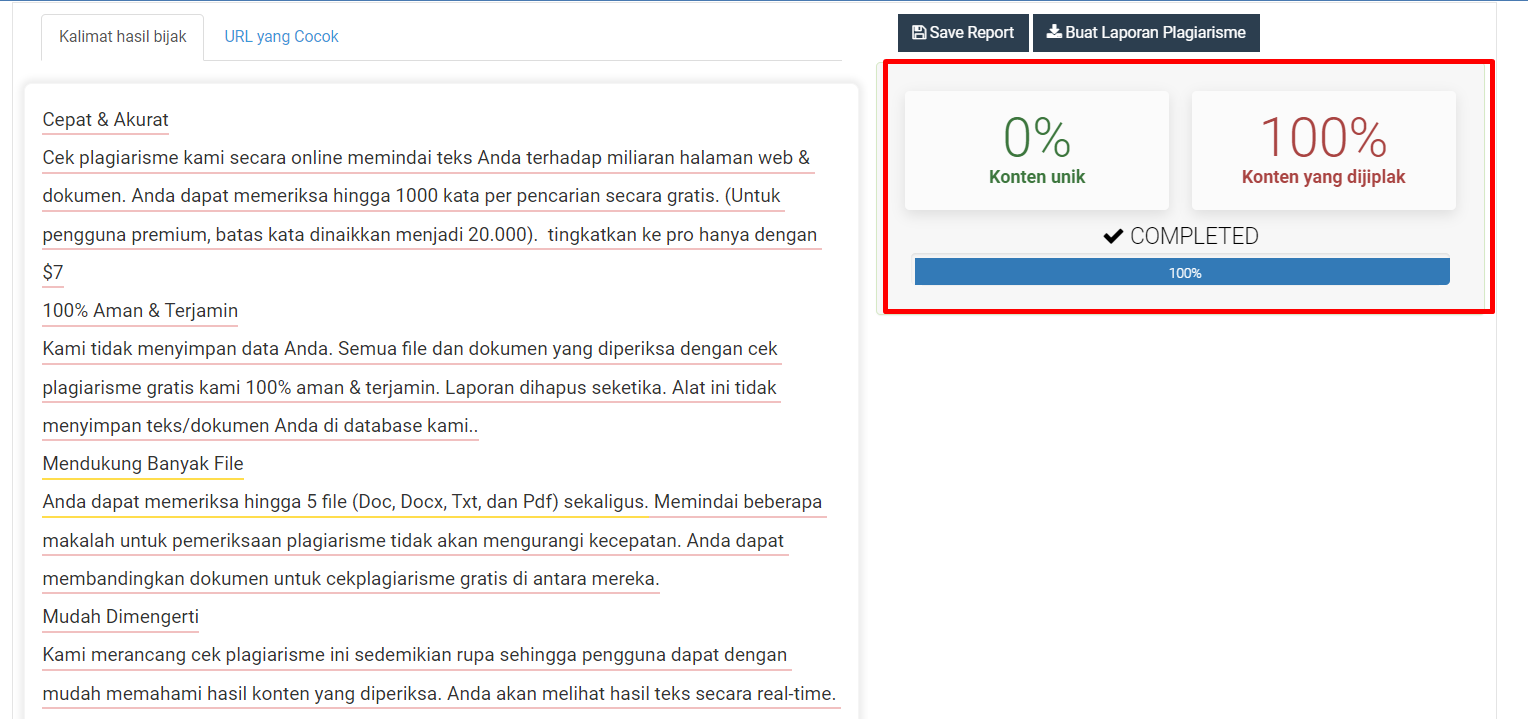Click the checkmark icon beside COMPLETED
This screenshot has width=1528, height=719.
click(x=1113, y=237)
